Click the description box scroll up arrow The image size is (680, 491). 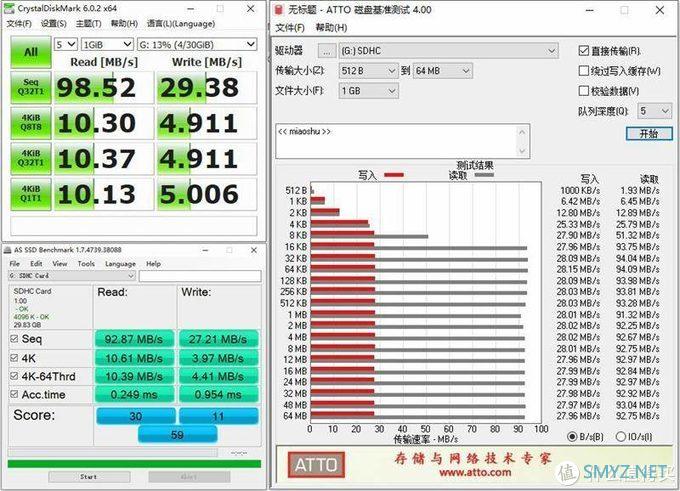(522, 131)
